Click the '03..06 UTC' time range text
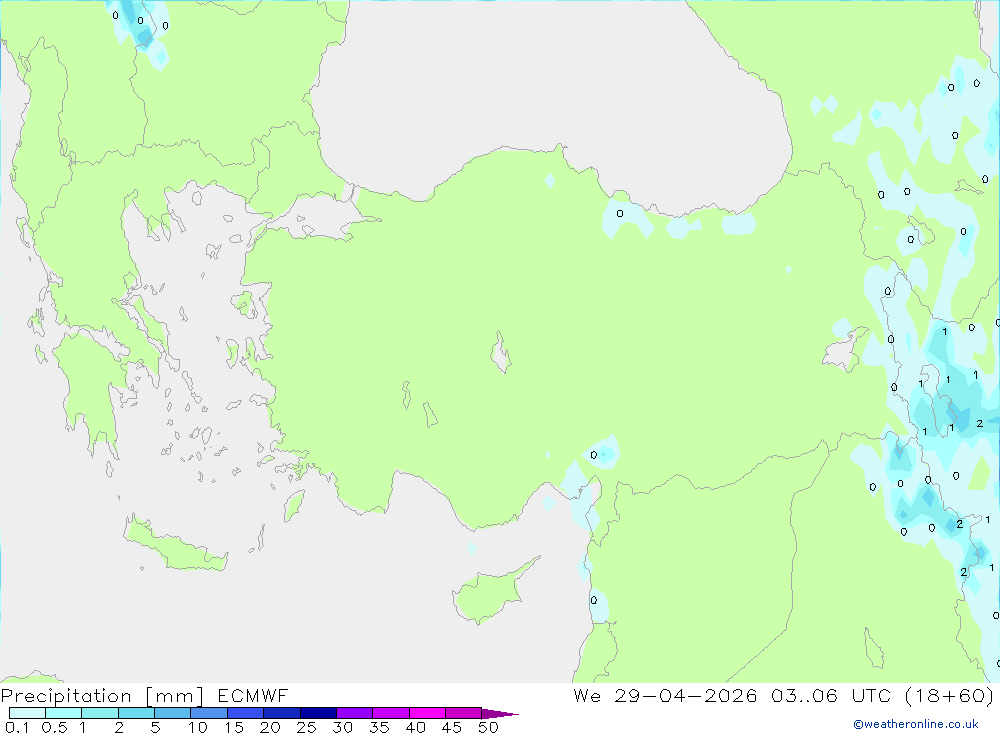This screenshot has height=733, width=1000. point(830,695)
